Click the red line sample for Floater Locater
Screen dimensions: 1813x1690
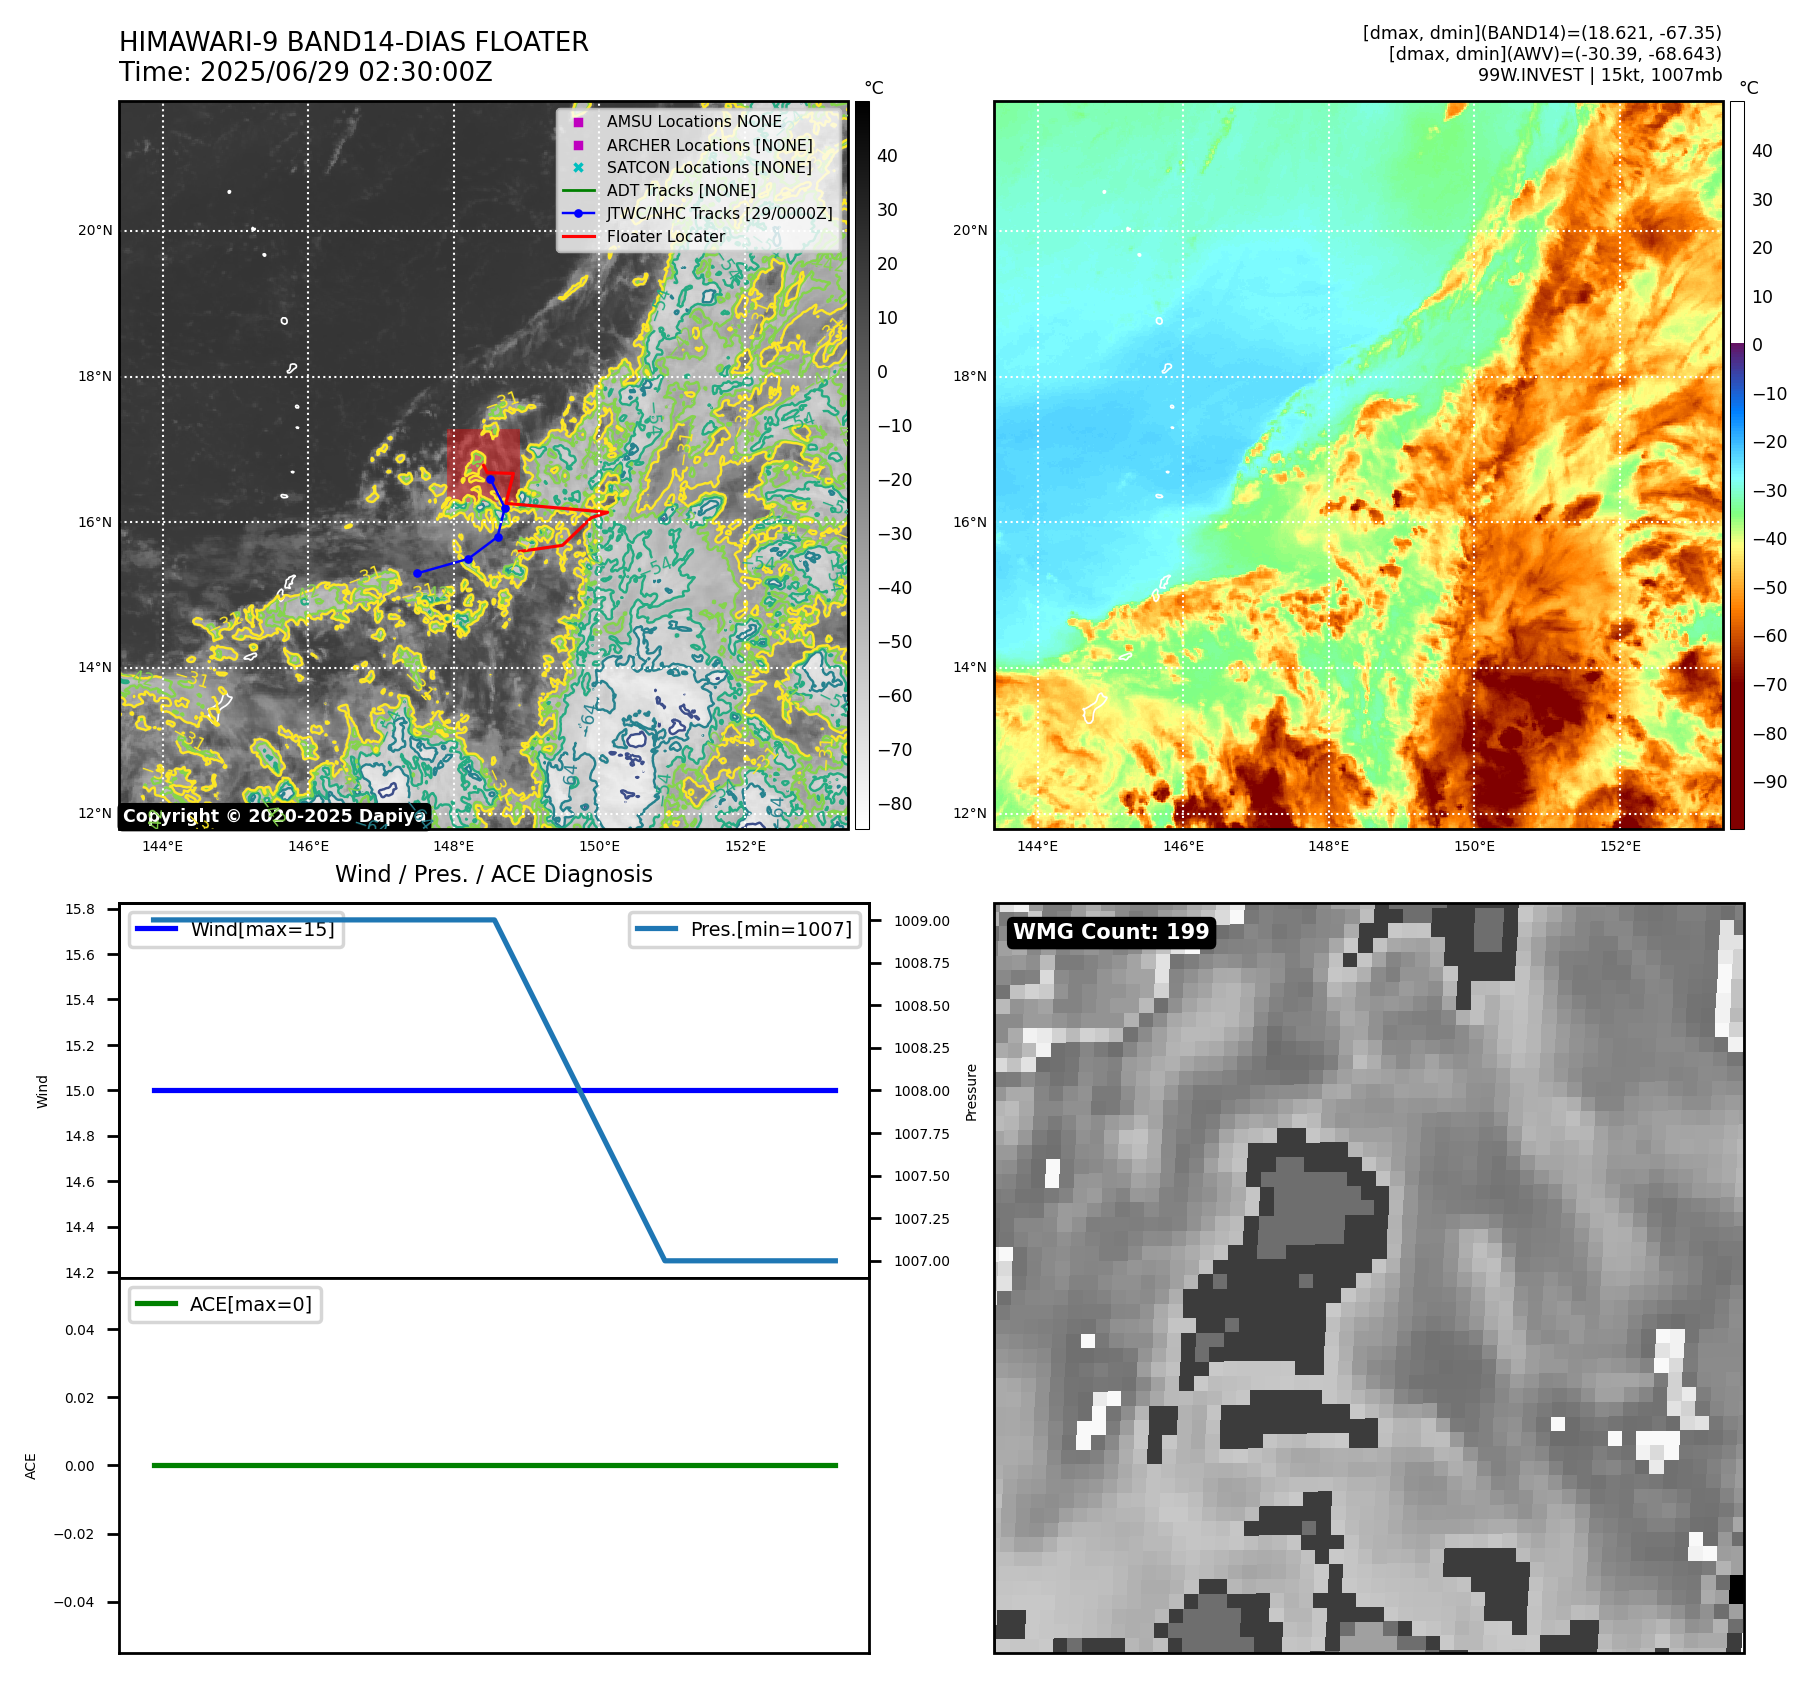point(578,236)
